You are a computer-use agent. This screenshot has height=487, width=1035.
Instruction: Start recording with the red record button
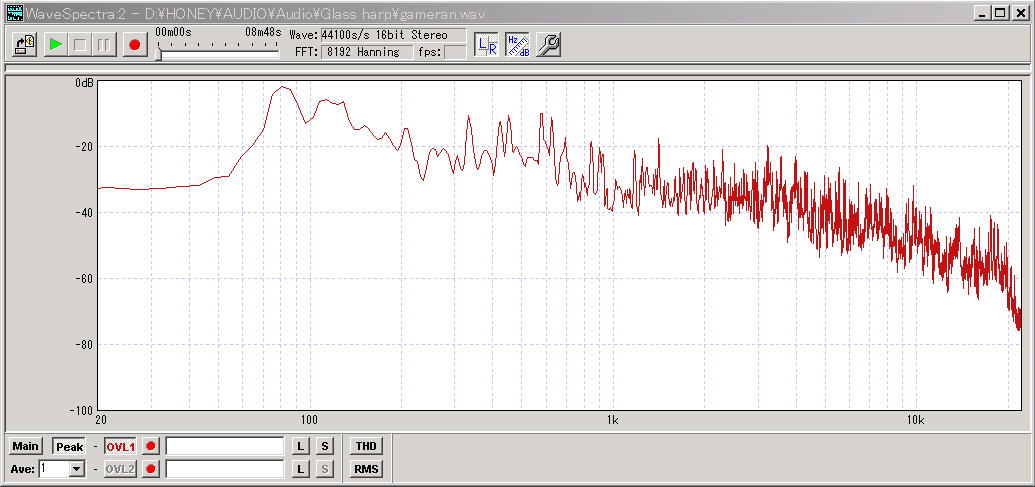(135, 44)
